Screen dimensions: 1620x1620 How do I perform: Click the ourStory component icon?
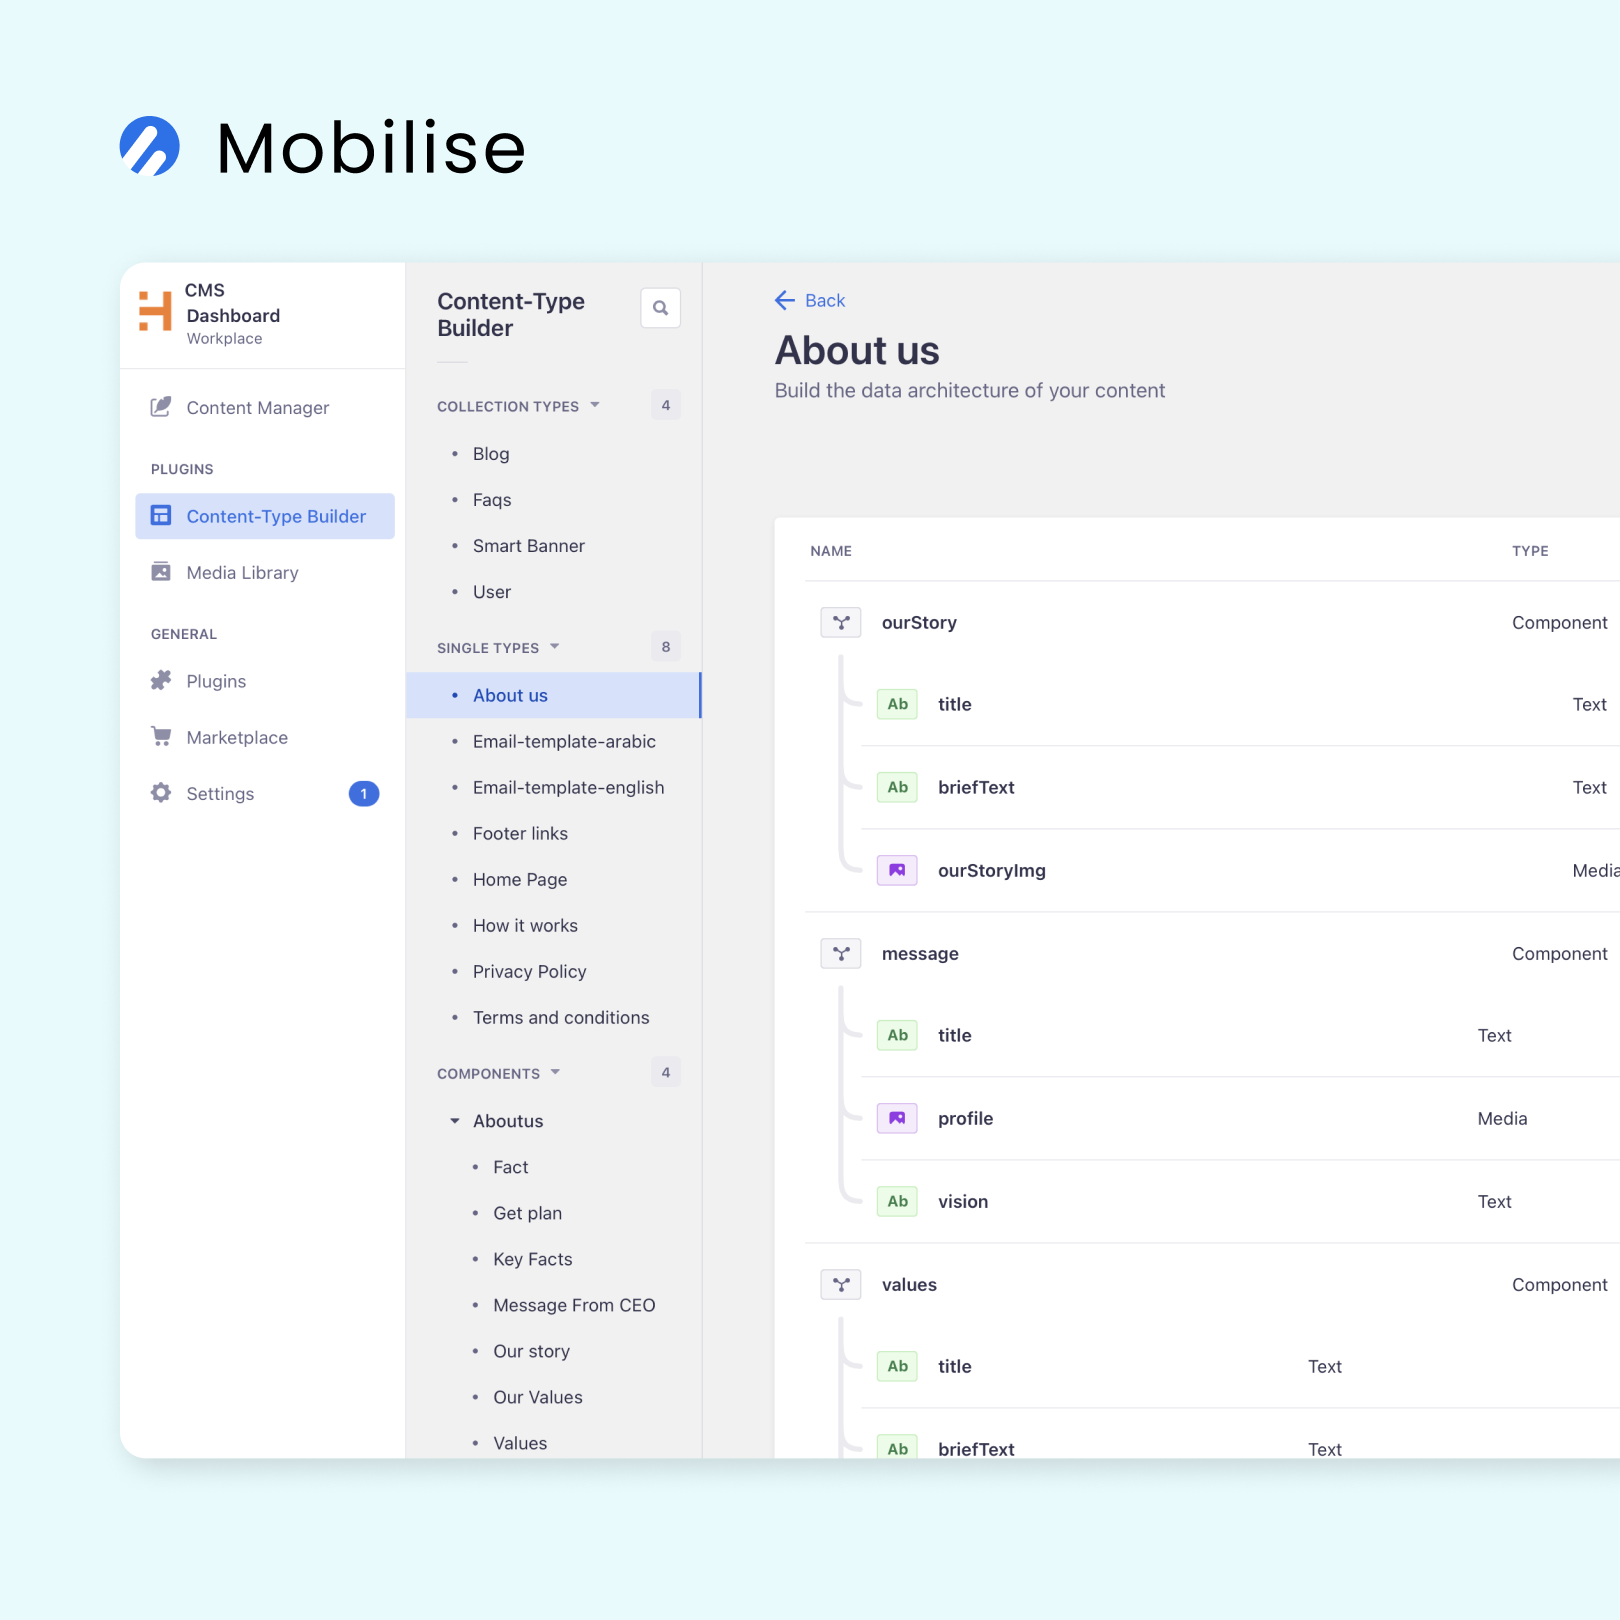(x=841, y=622)
